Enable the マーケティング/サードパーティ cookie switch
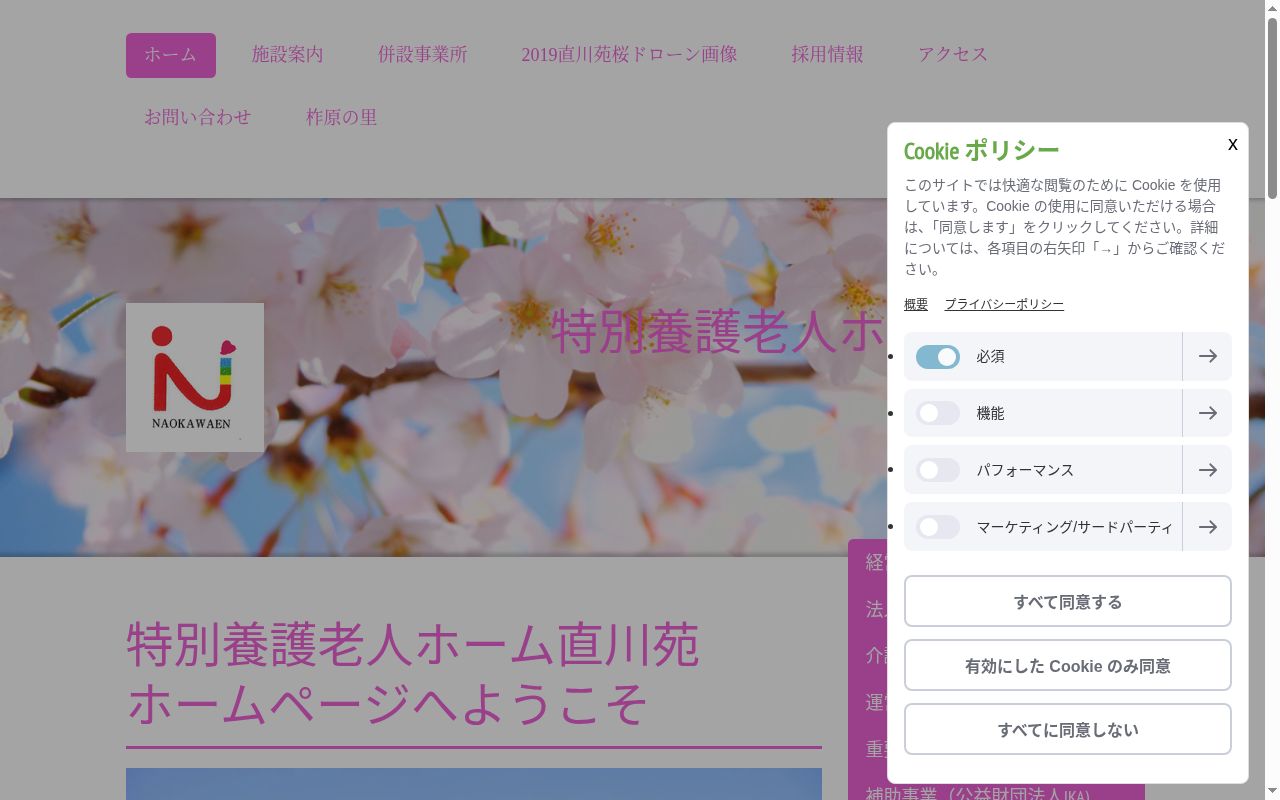Screen dimensions: 1280x800 (x=938, y=527)
